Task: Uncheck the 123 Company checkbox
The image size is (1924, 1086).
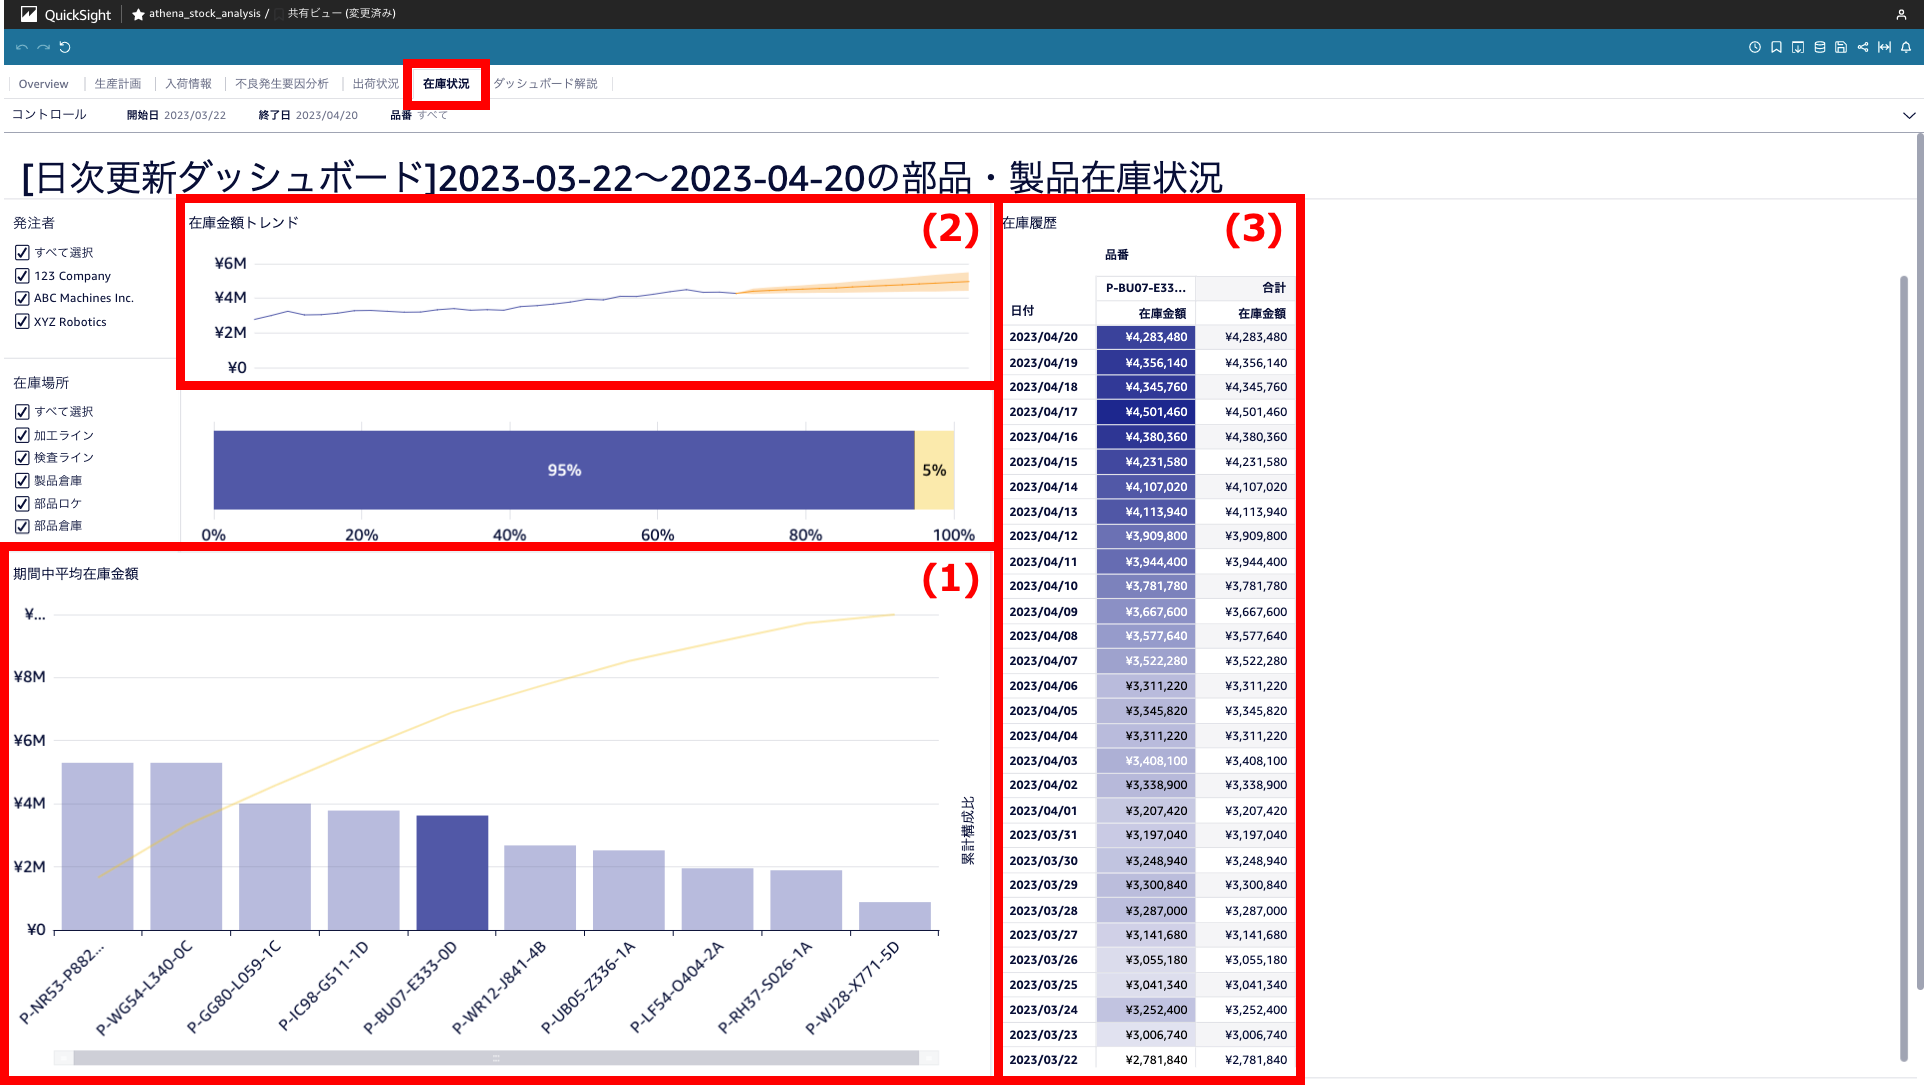Action: (22, 276)
